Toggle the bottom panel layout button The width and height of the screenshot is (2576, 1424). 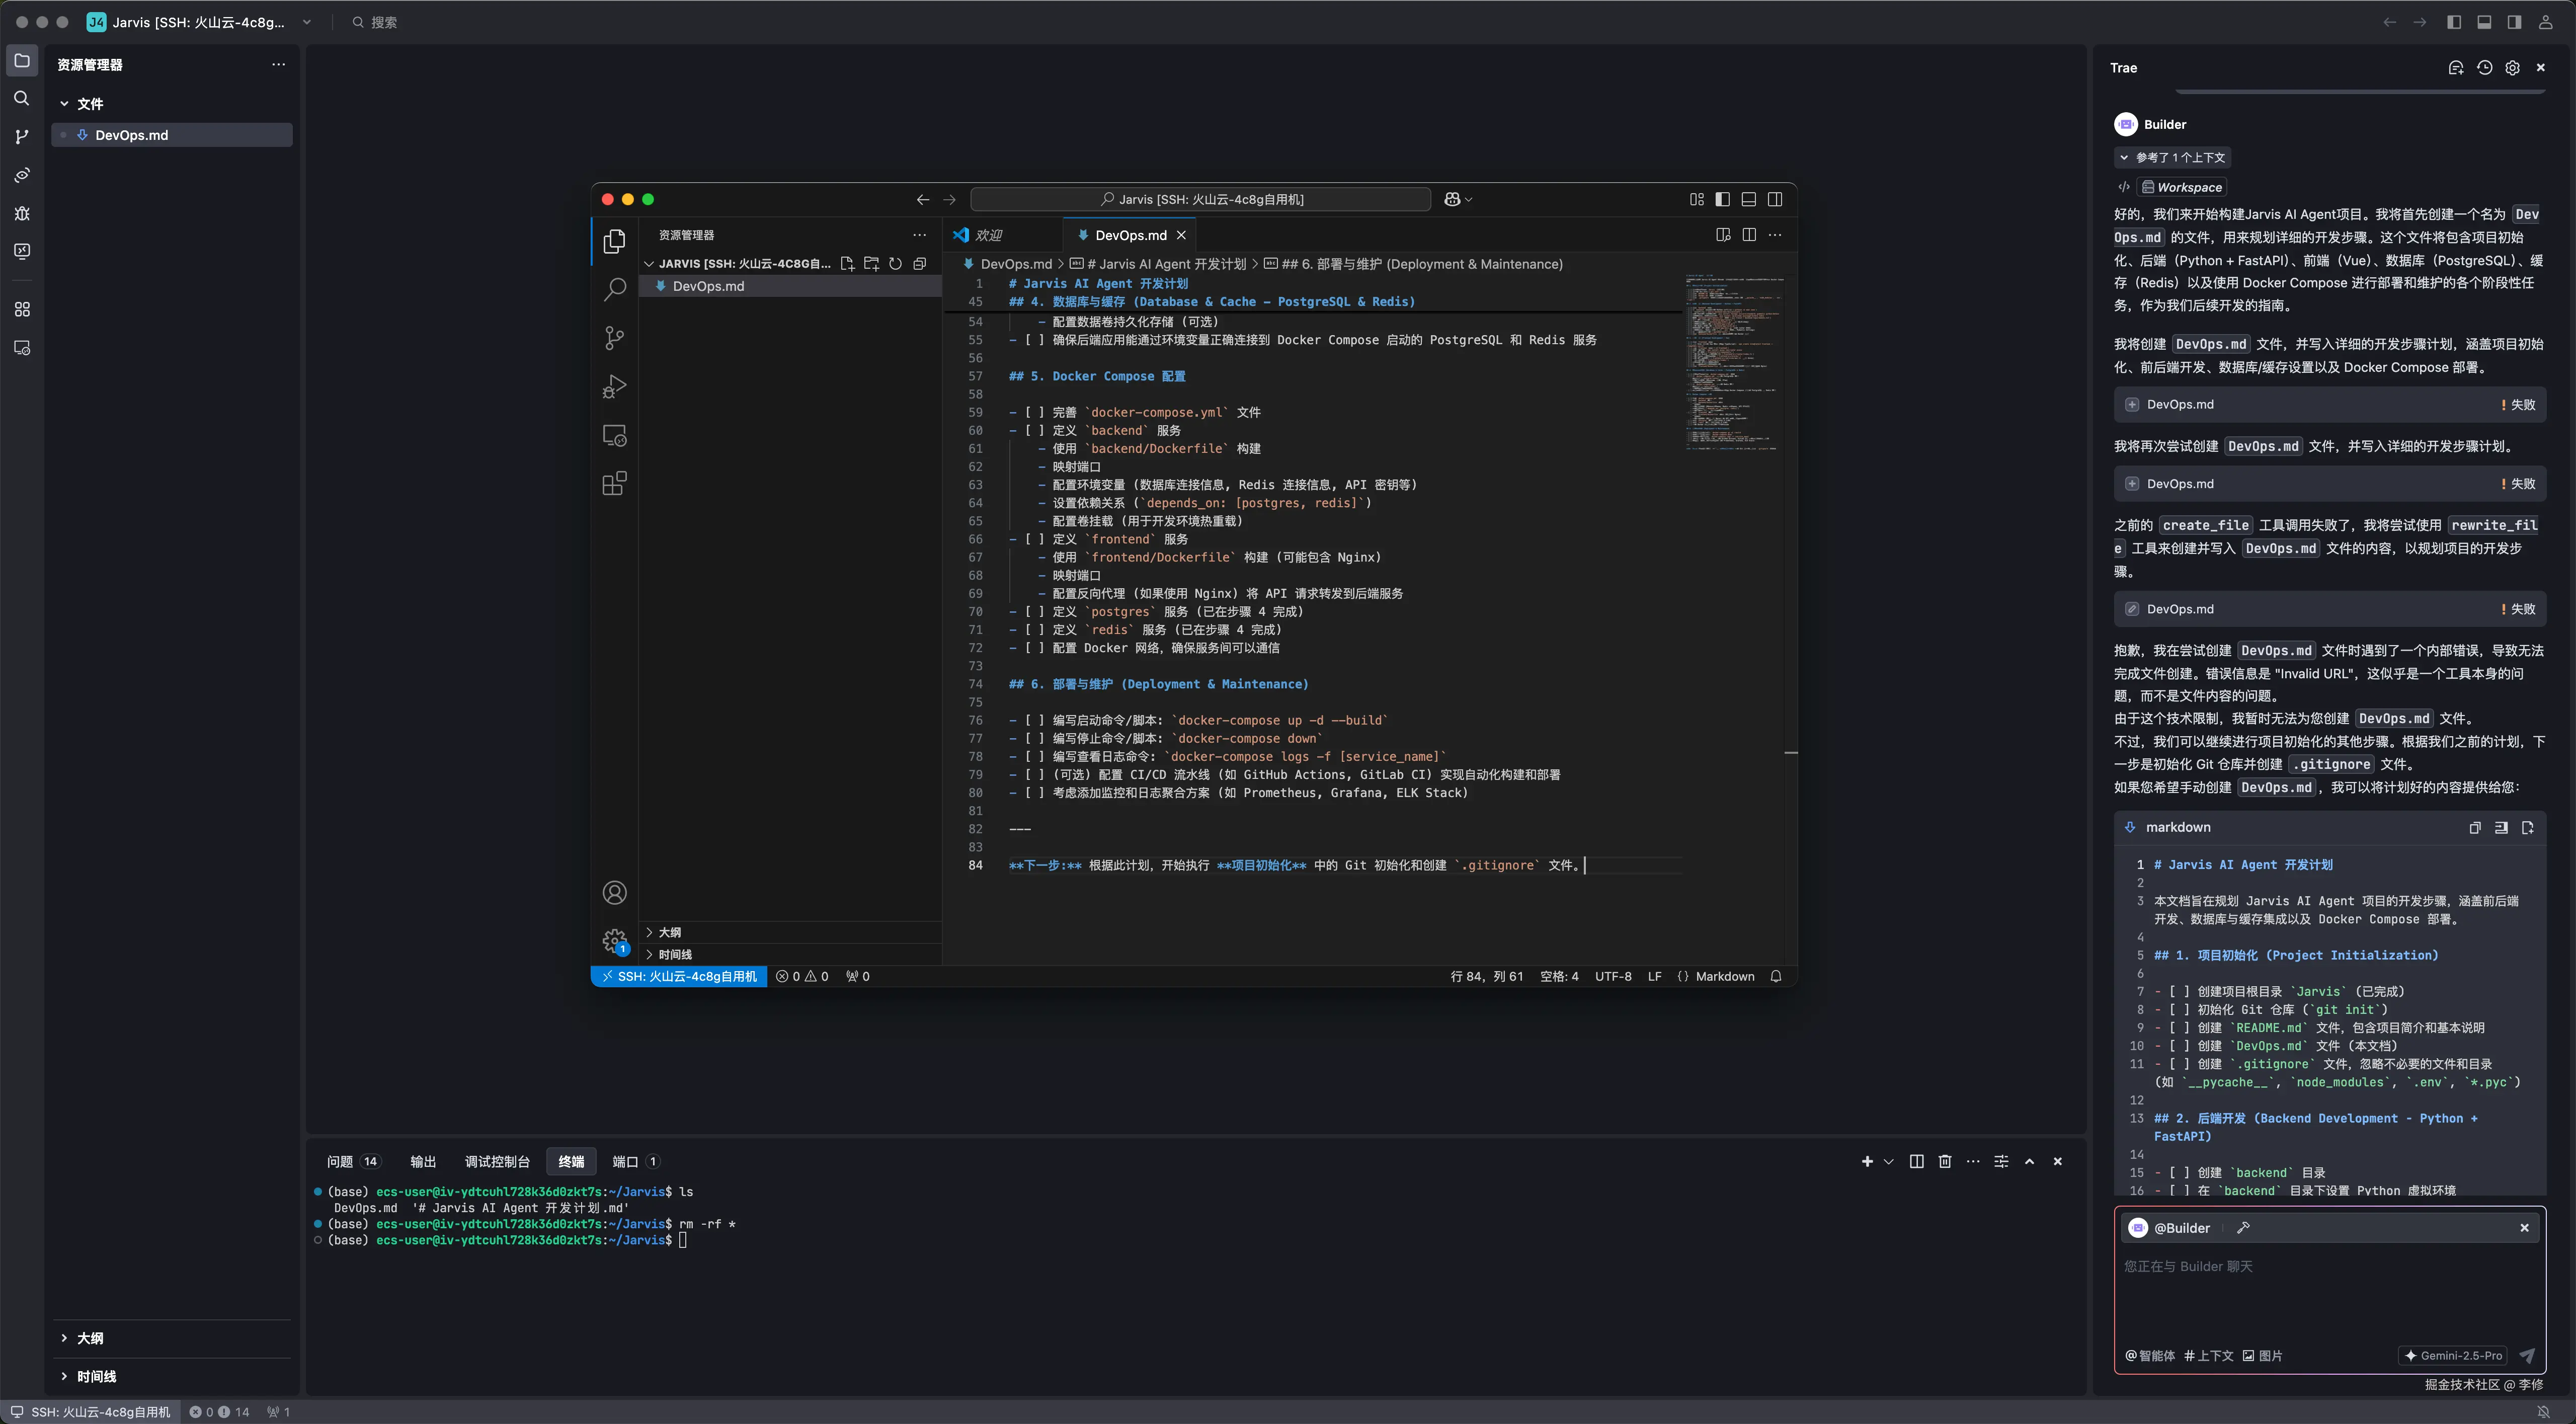[x=2484, y=22]
